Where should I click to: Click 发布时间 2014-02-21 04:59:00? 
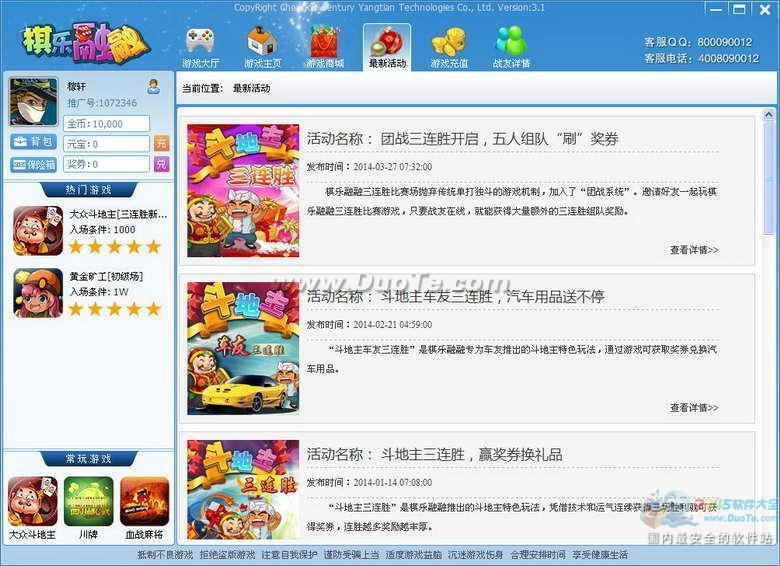369,324
